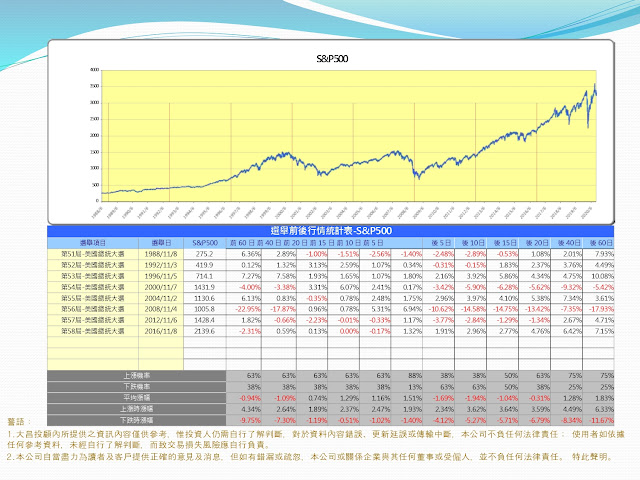Select the row label 第51屆-美國總統大選
Image resolution: width=640 pixels, height=480 pixels.
point(93,254)
